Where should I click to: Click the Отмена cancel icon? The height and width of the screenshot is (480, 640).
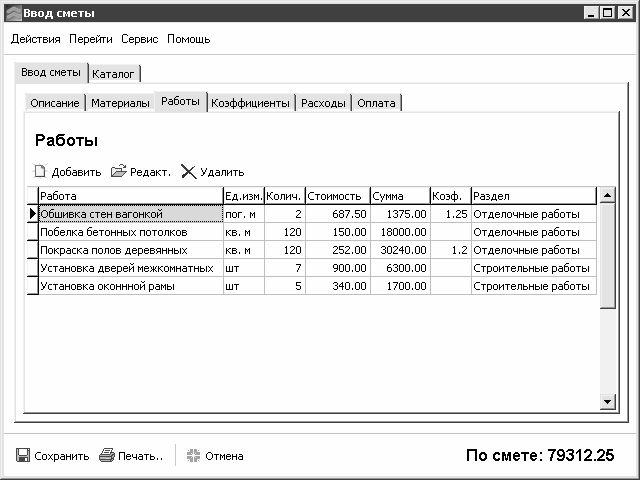click(194, 455)
